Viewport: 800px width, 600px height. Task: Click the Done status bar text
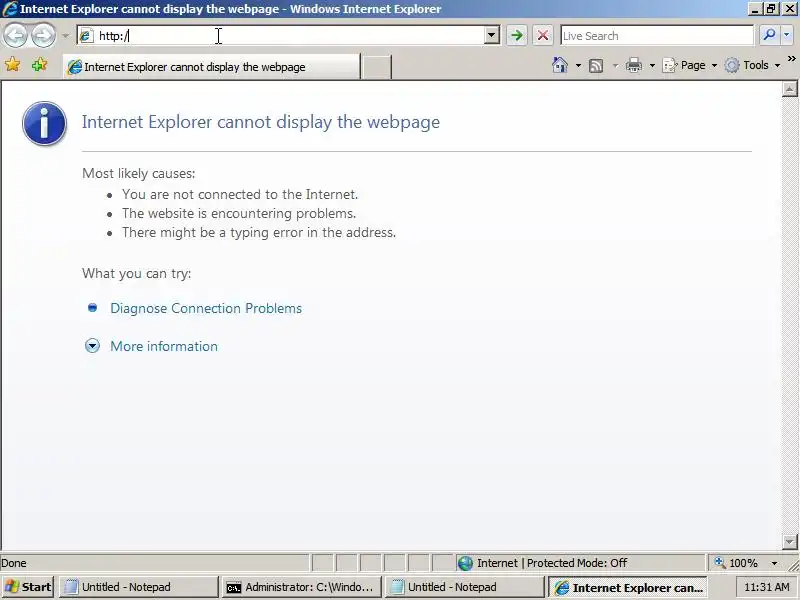pos(14,563)
